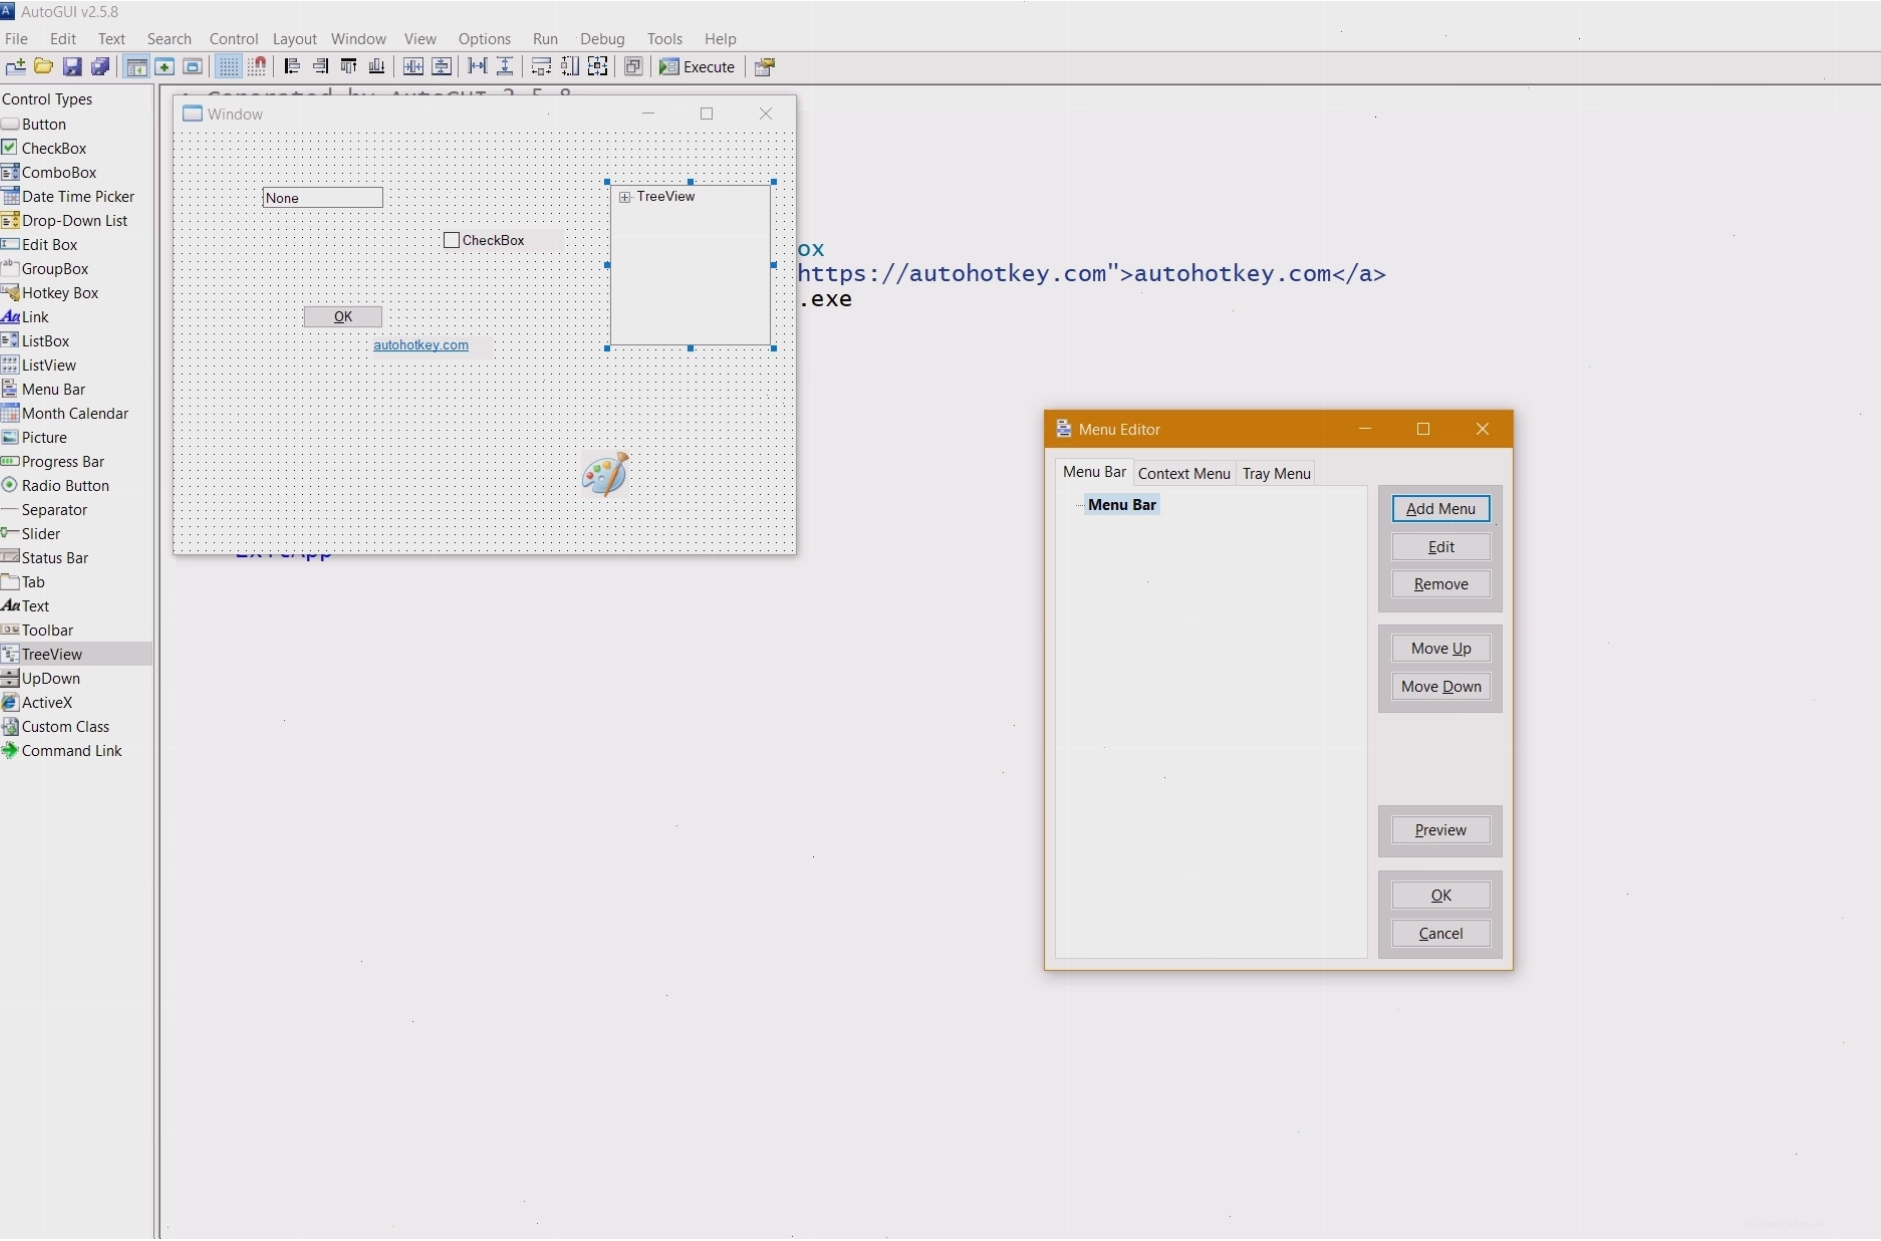Select Radio Button in the Control Types list
1881x1241 pixels.
tap(65, 486)
